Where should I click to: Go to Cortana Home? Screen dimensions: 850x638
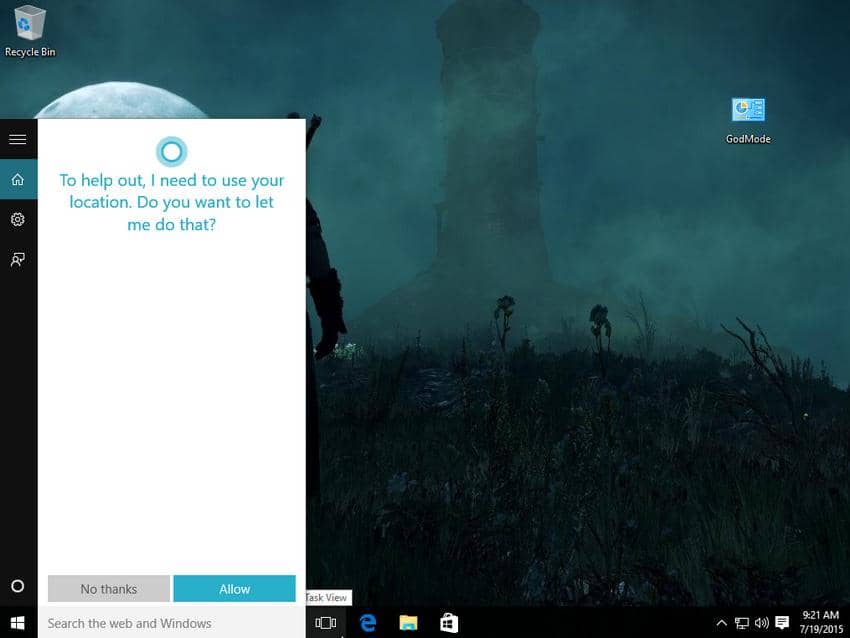pyautogui.click(x=17, y=180)
